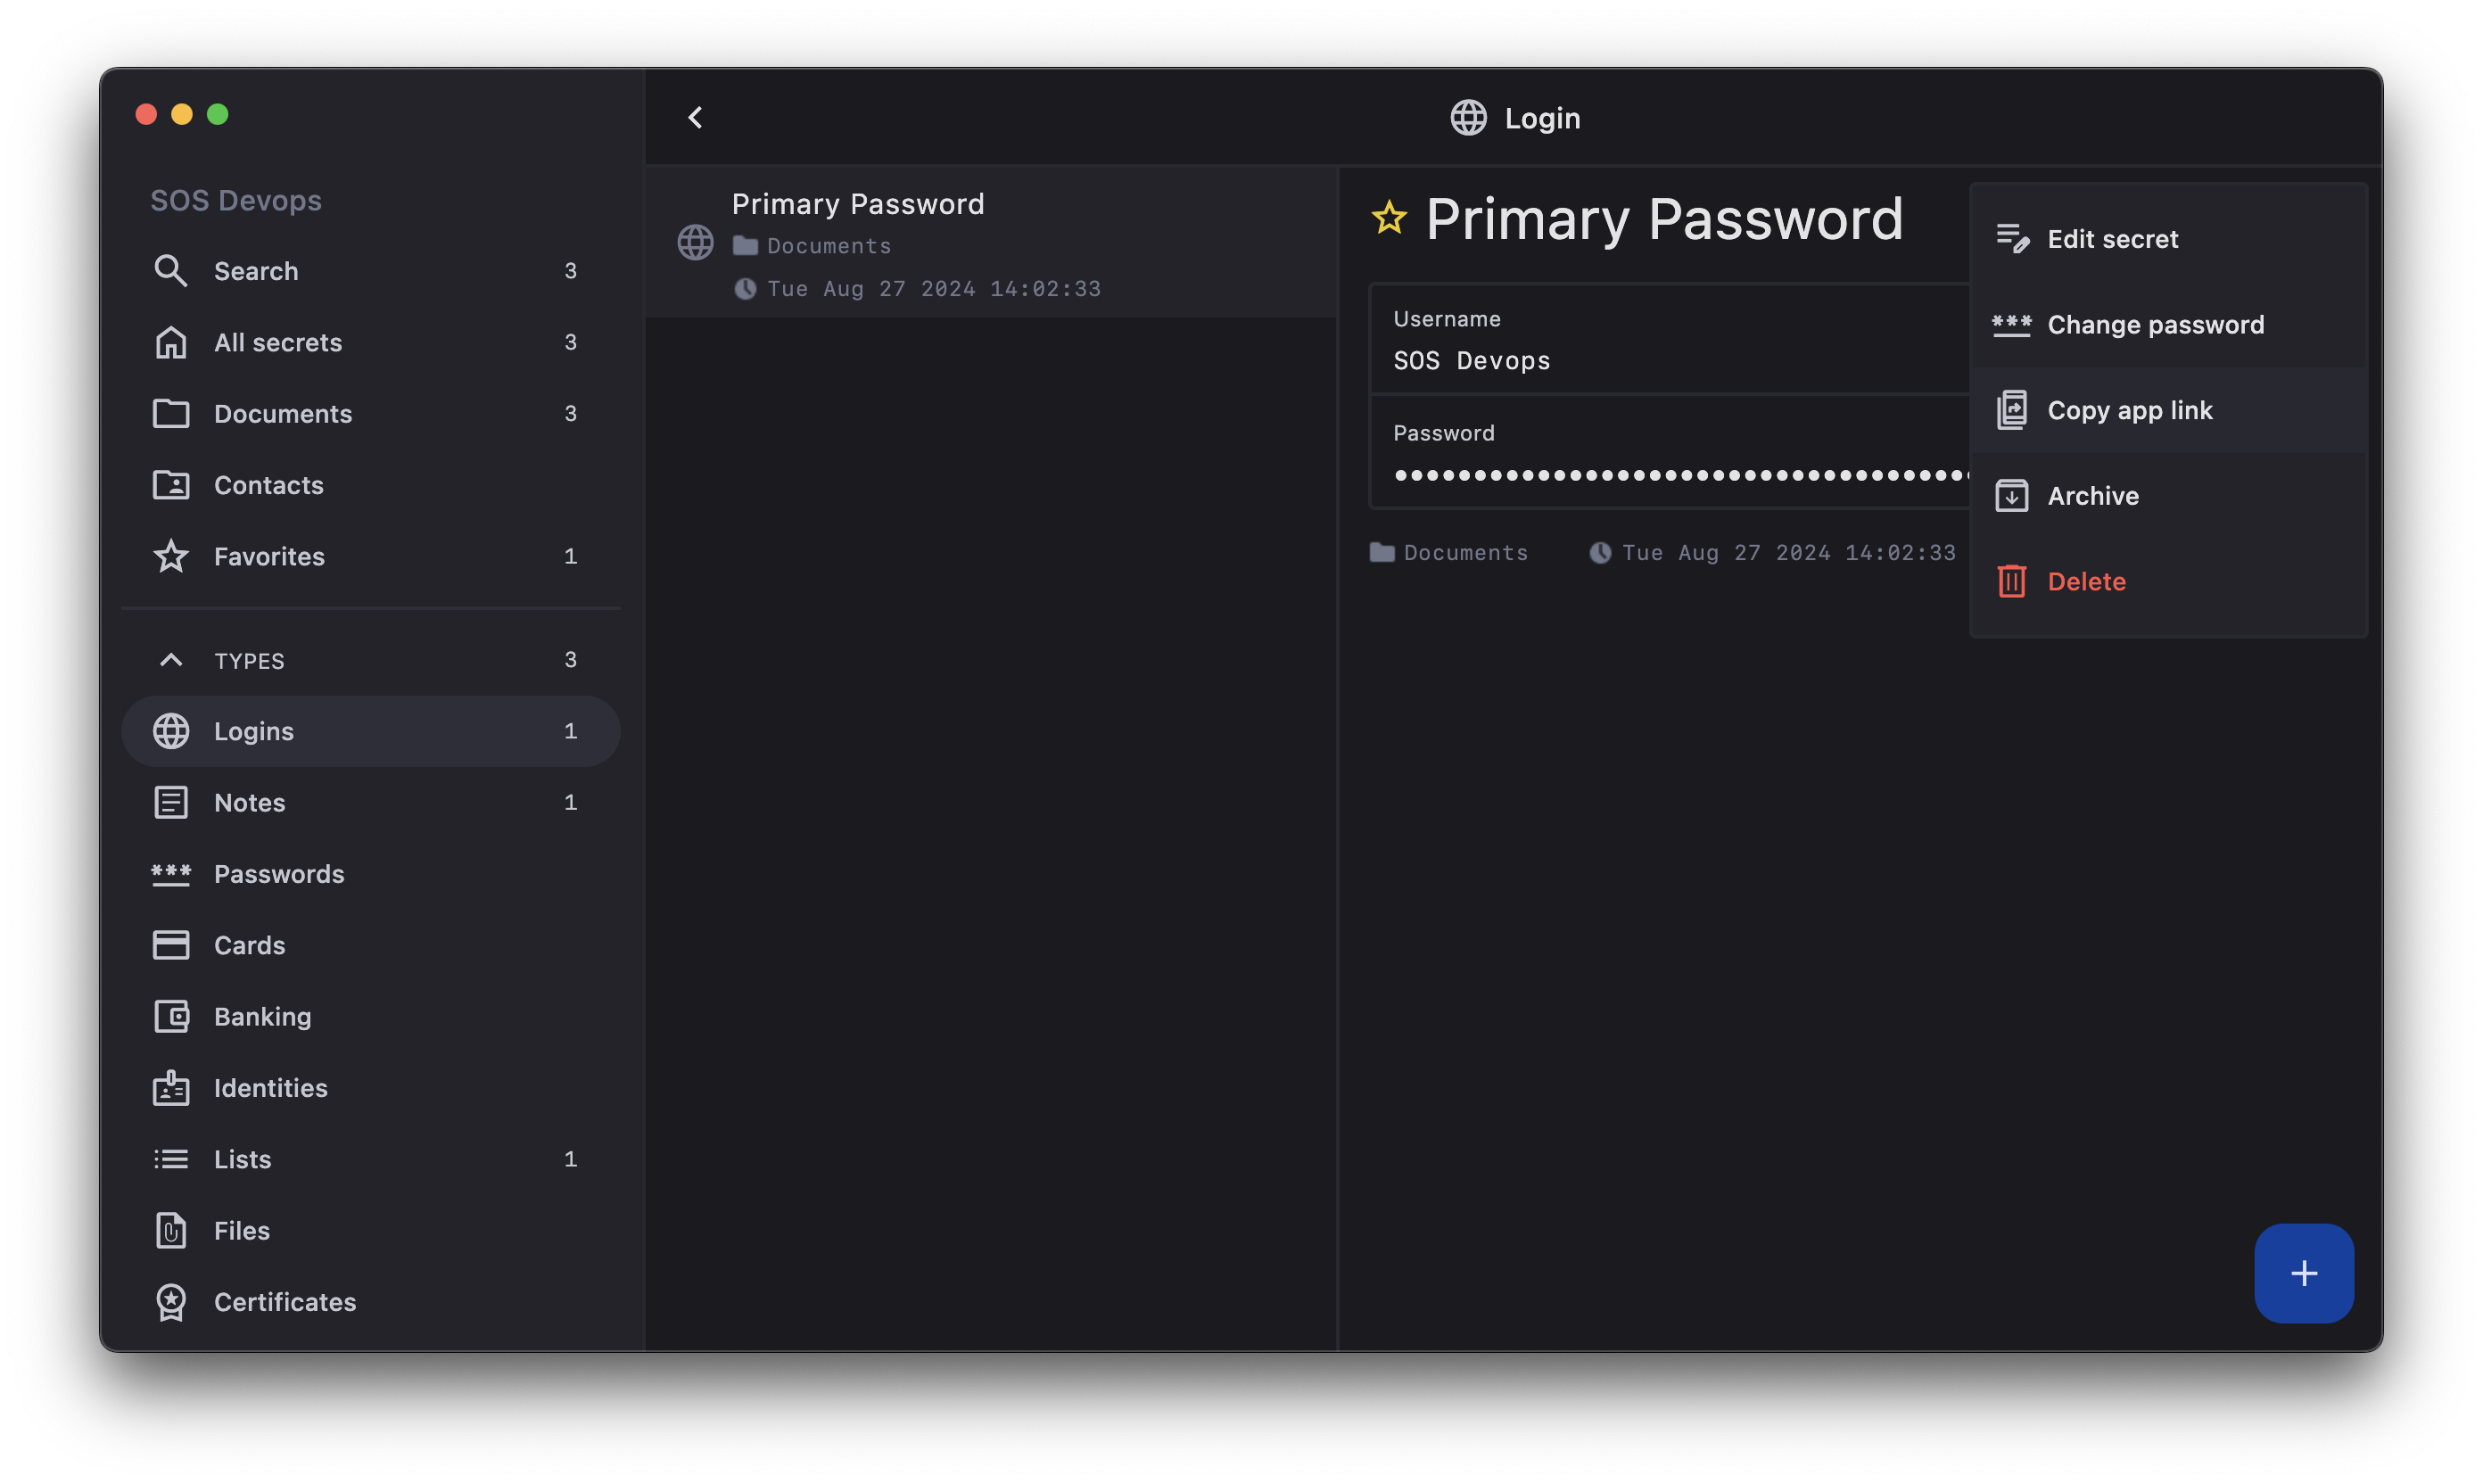Image resolution: width=2483 pixels, height=1484 pixels.
Task: Click the TYPES section label
Action: 249,661
